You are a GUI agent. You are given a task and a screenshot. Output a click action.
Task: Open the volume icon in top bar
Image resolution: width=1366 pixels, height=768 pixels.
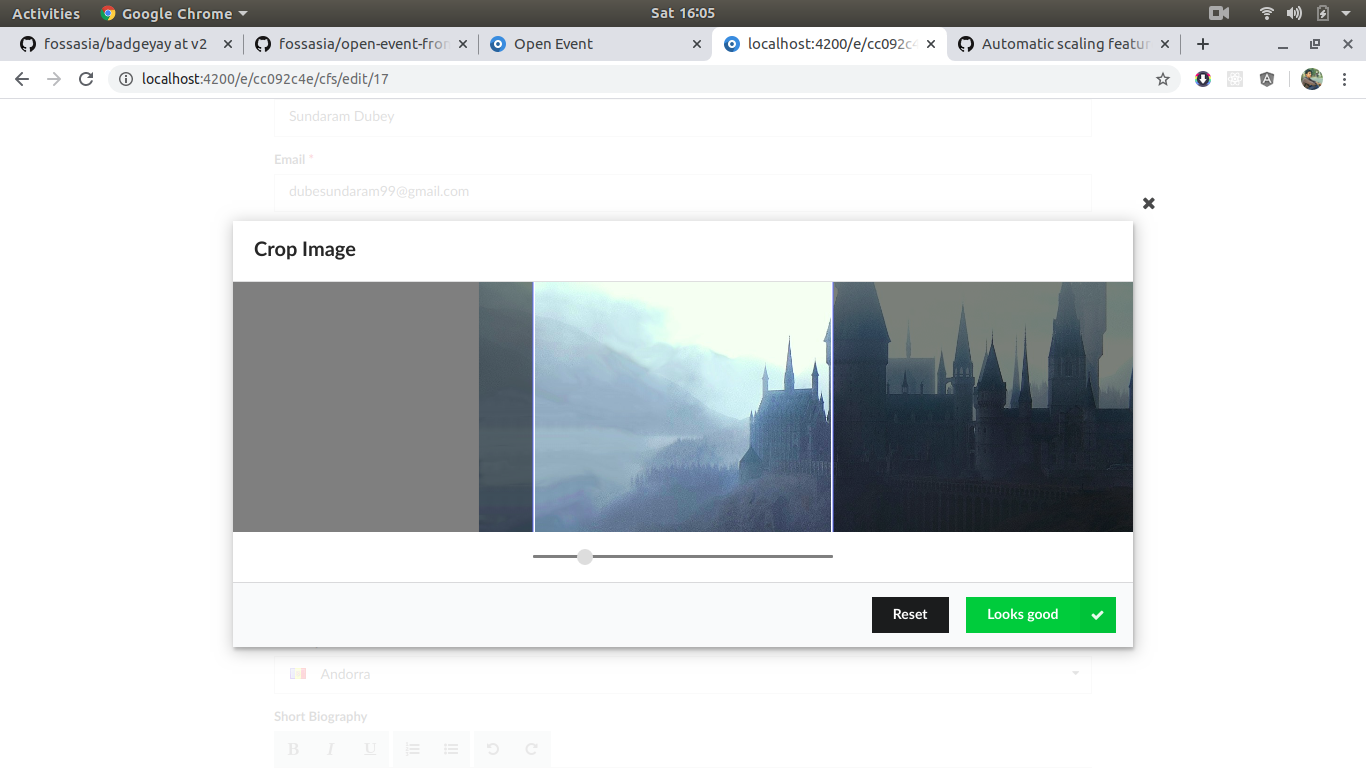pyautogui.click(x=1294, y=13)
